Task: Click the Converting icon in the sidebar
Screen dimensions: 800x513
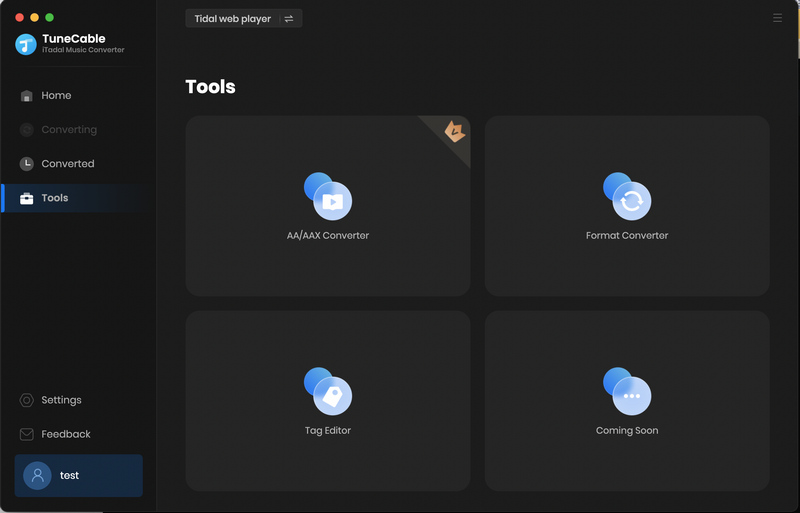Action: [27, 130]
